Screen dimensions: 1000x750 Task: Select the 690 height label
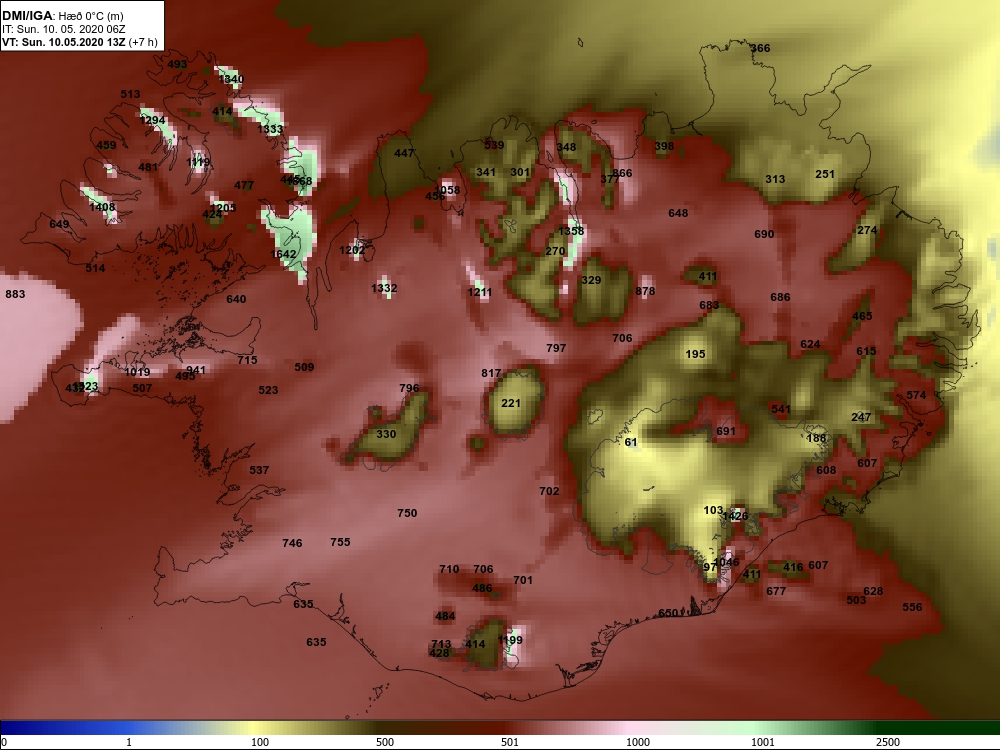click(x=764, y=234)
